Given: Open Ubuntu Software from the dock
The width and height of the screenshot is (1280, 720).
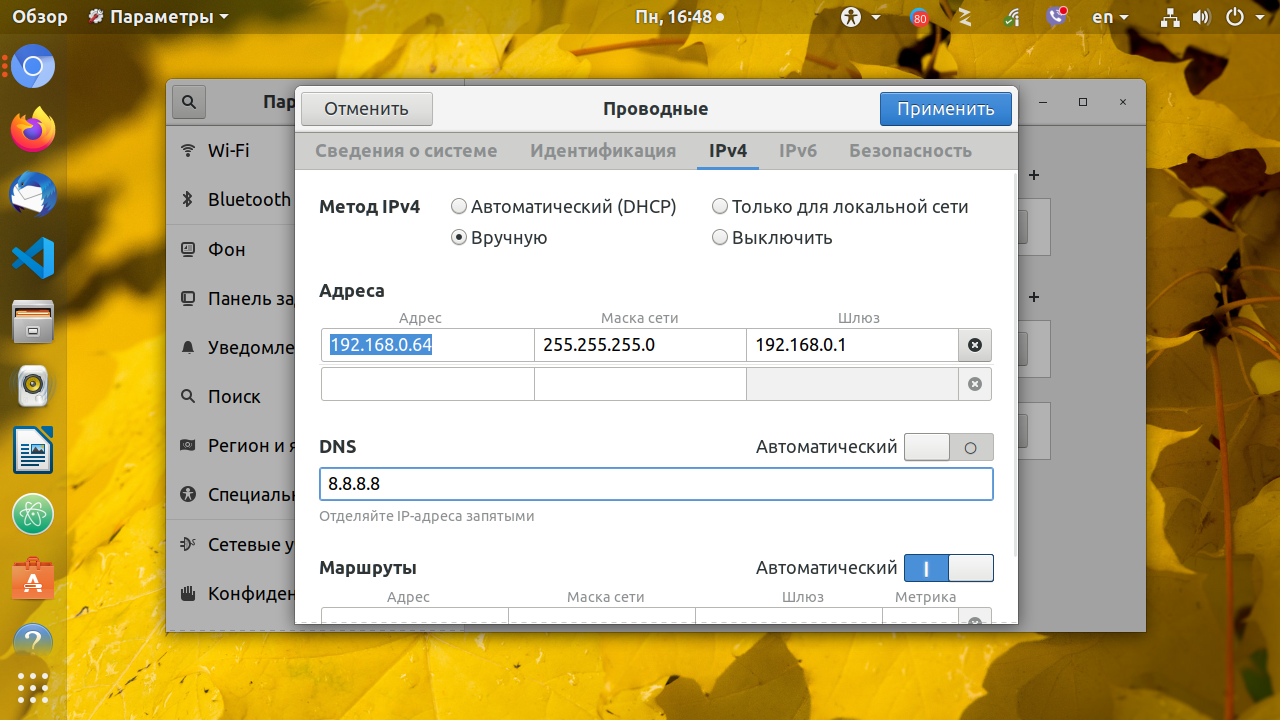Looking at the screenshot, I should tap(33, 578).
